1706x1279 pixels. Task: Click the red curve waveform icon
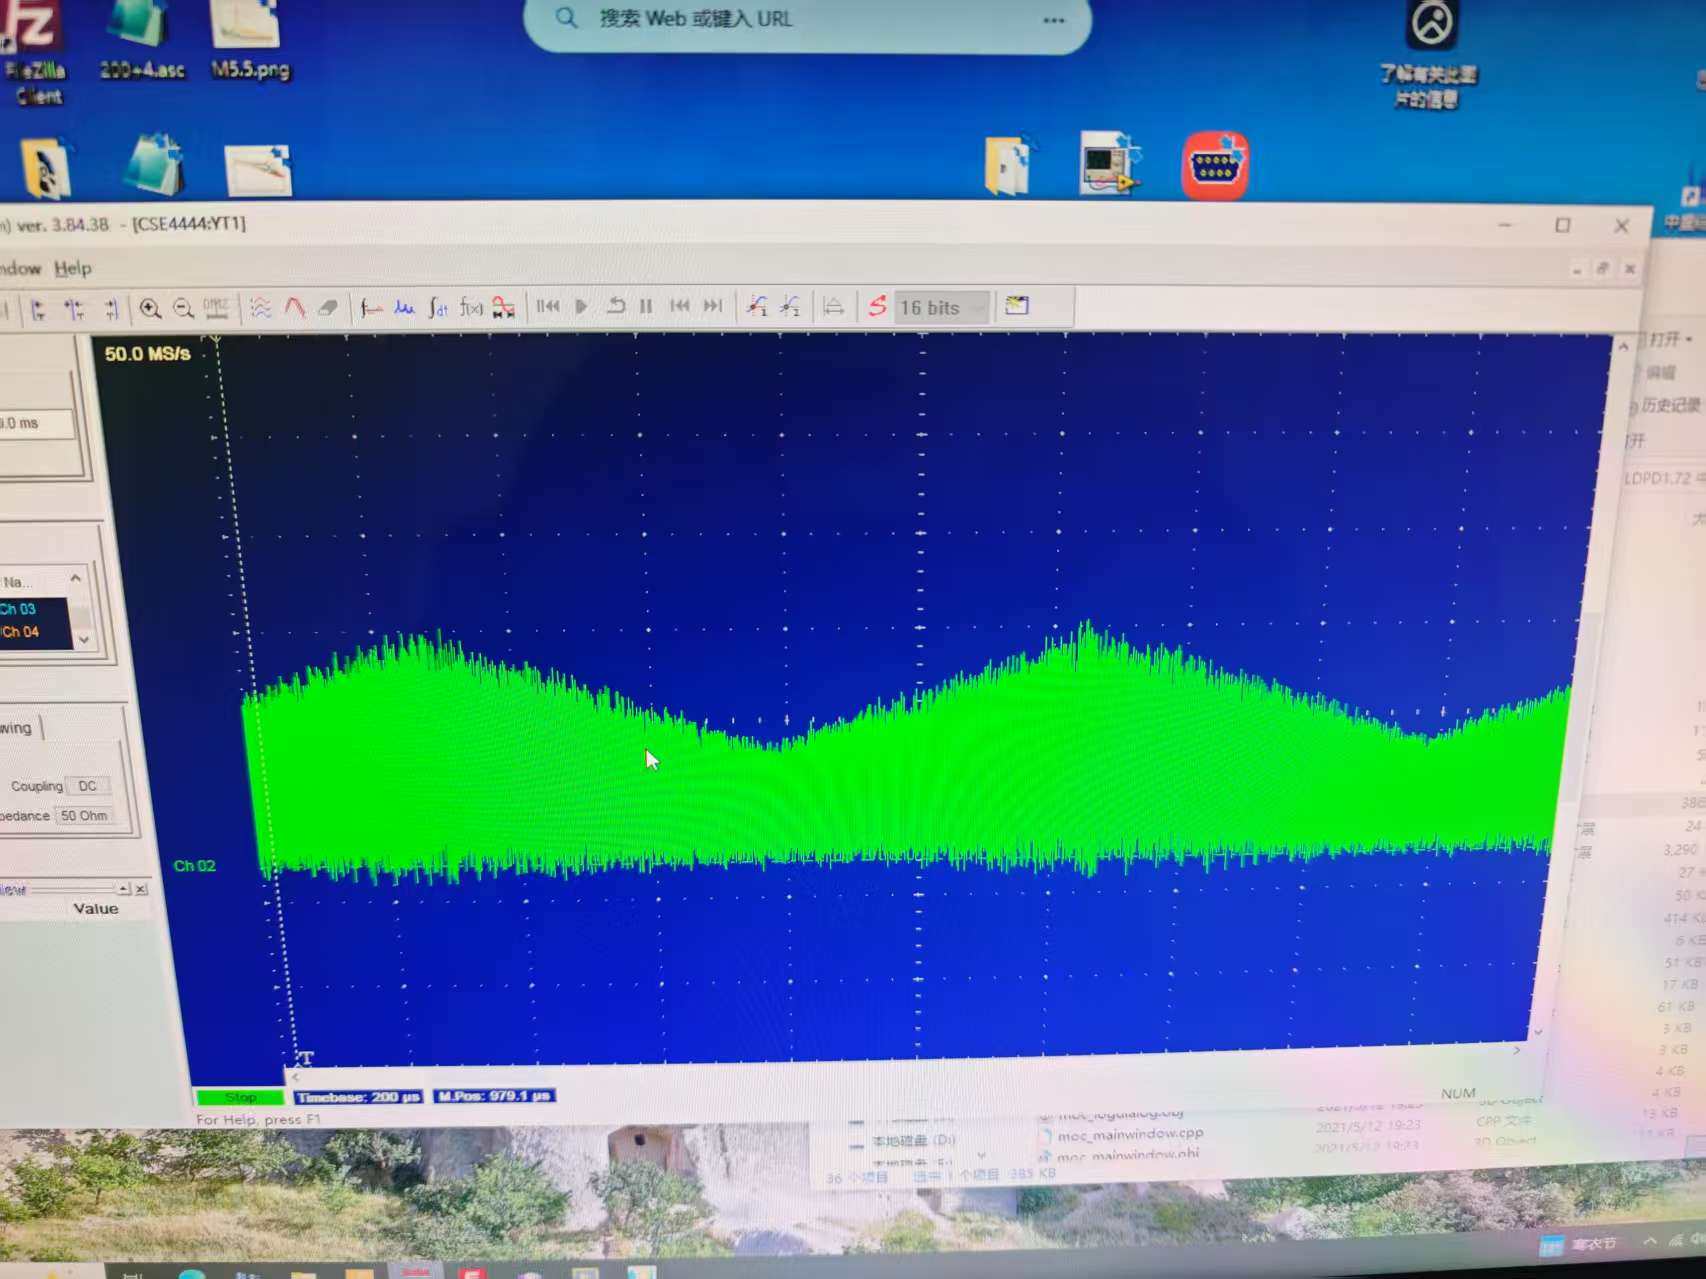pos(294,308)
